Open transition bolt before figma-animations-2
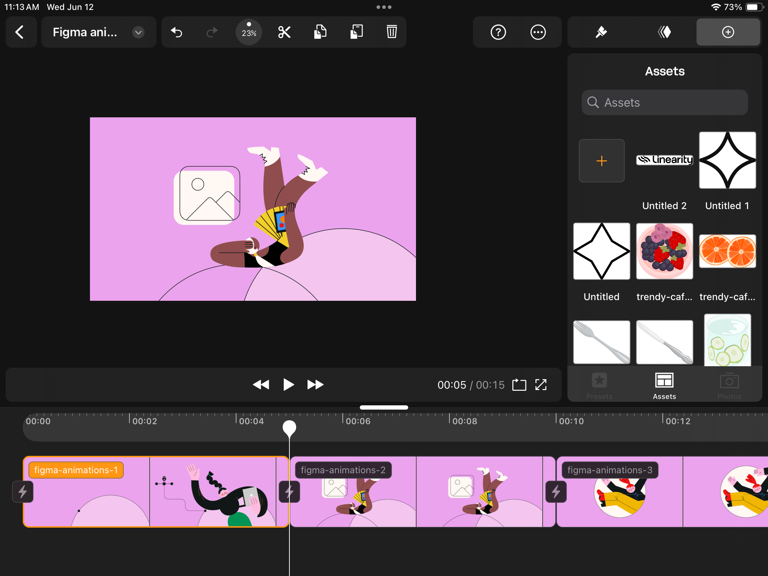The width and height of the screenshot is (768, 576). [x=289, y=492]
